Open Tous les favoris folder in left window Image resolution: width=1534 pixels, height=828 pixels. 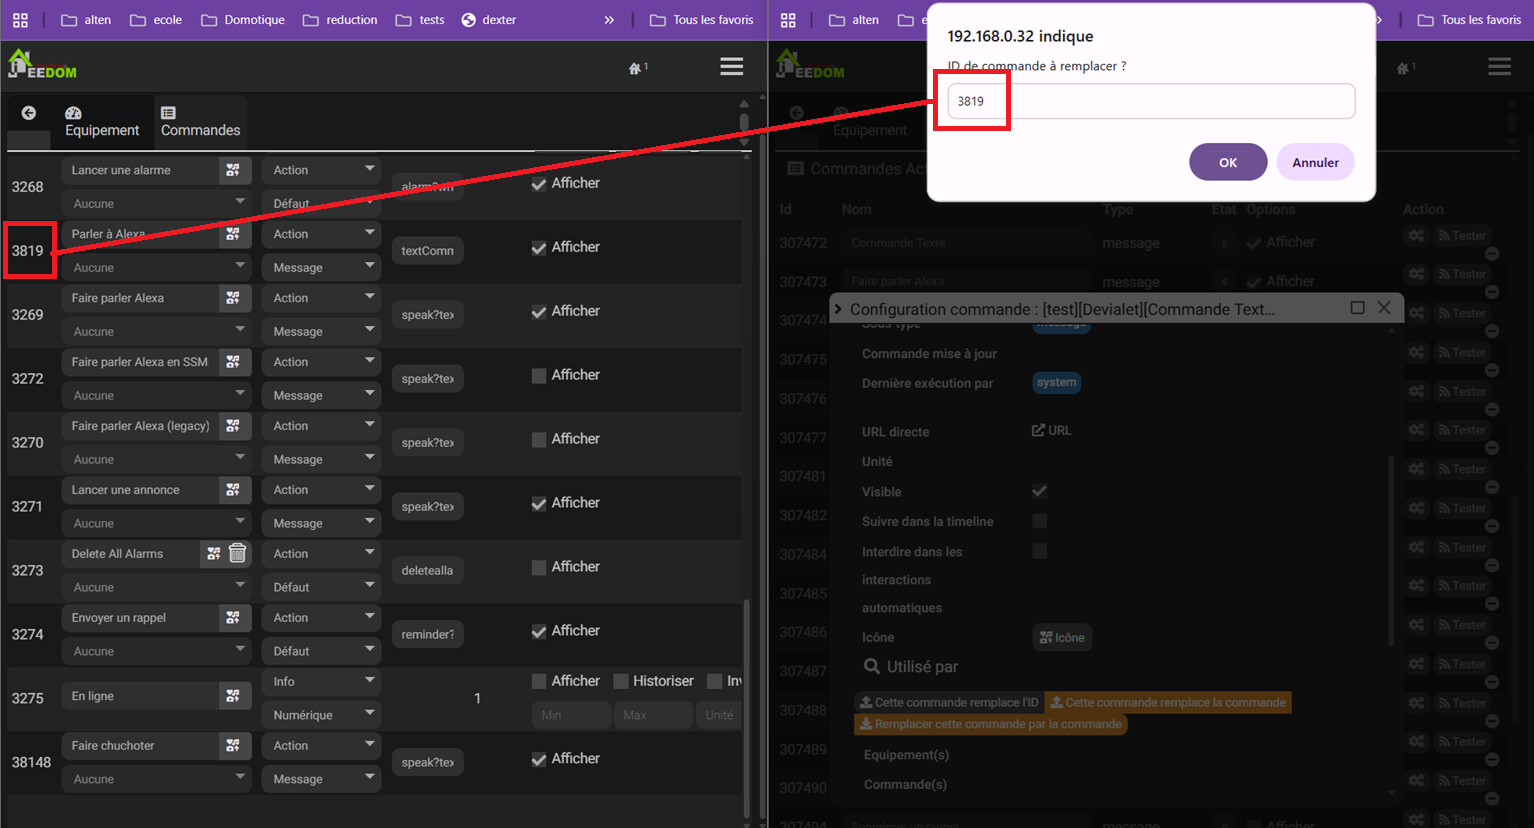(701, 20)
